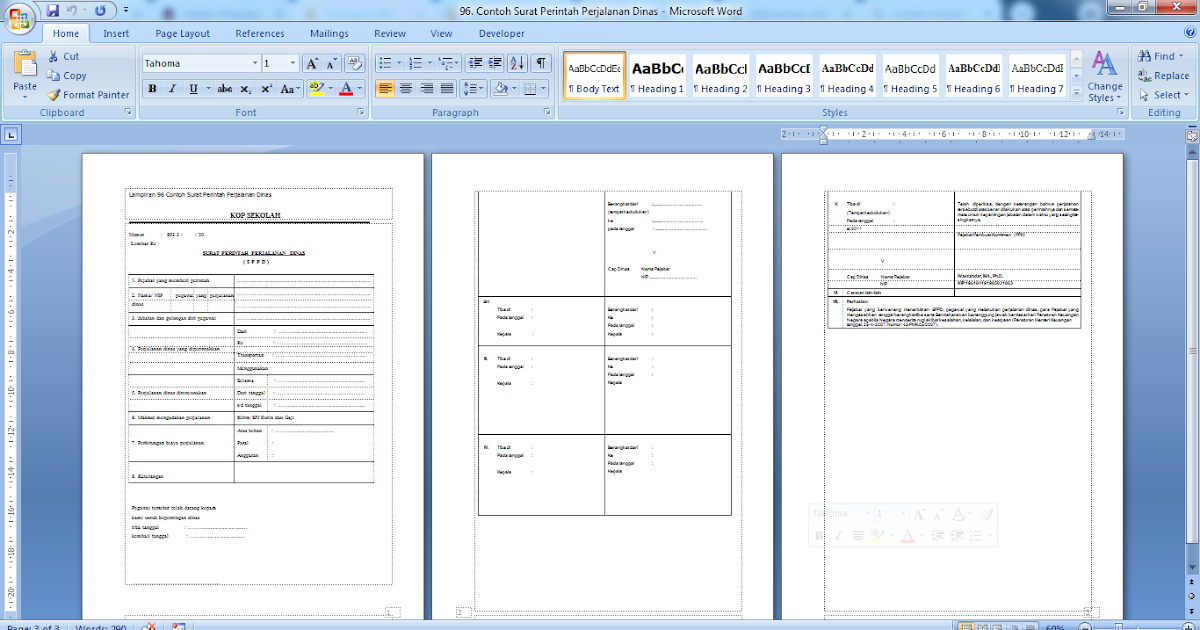
Task: Apply the Heading 7 style
Action: [x=1036, y=75]
